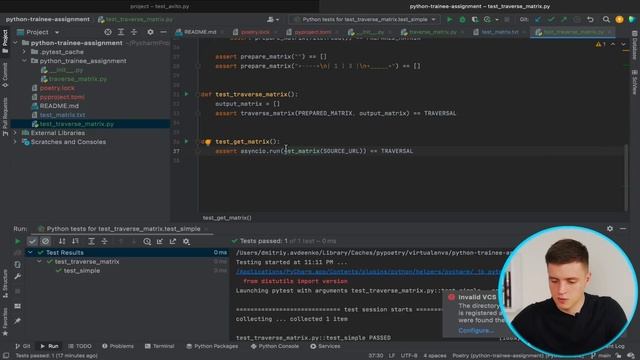Open Problems tool window tab
Screen dimensions: 640x360
point(118,346)
